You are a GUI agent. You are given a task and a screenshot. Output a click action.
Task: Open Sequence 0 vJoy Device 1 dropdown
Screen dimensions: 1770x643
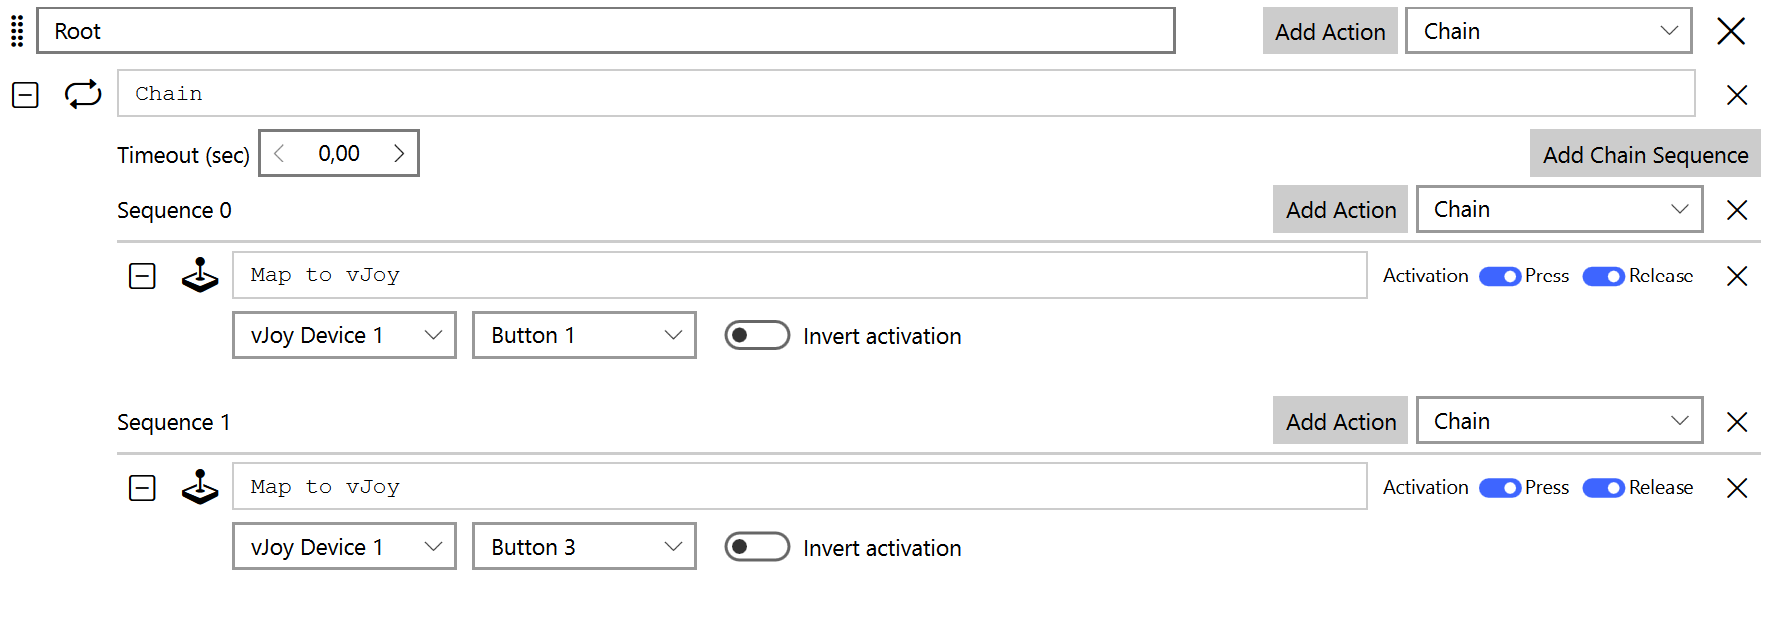[344, 335]
